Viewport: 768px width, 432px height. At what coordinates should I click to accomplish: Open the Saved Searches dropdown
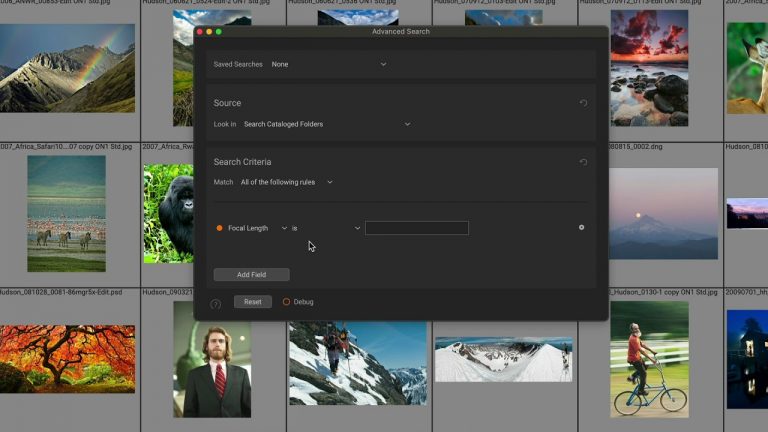329,64
